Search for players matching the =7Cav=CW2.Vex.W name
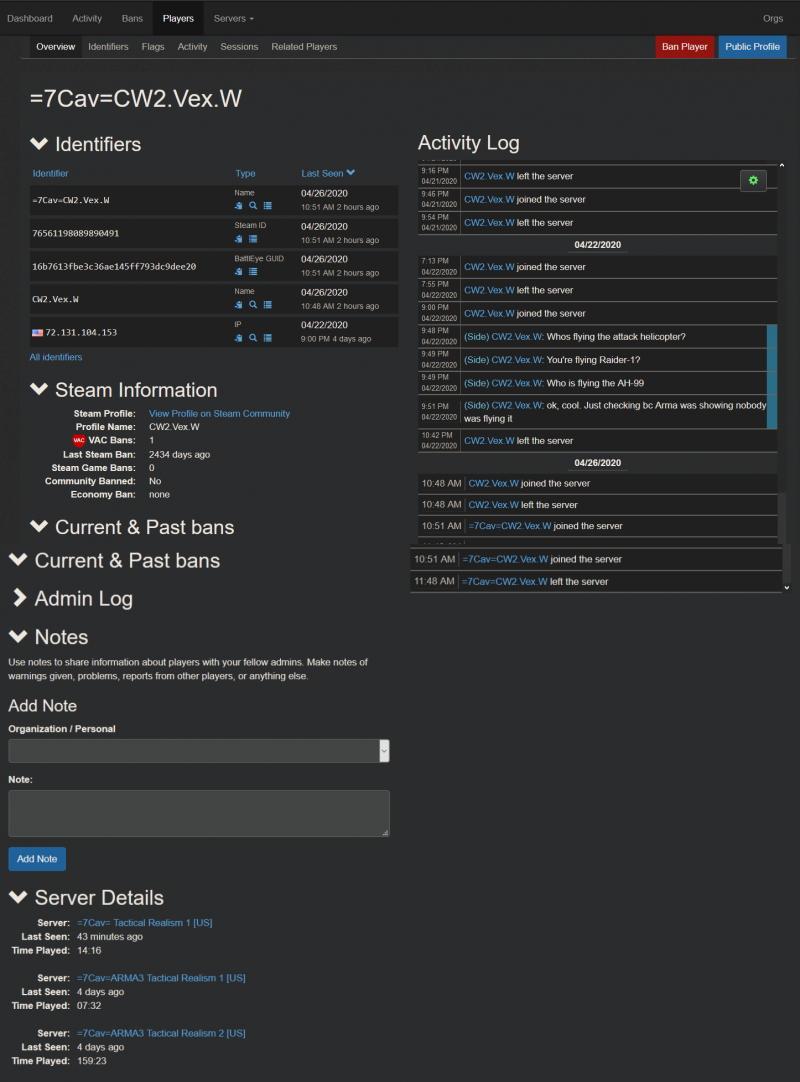Image resolution: width=800 pixels, height=1082 pixels. [x=253, y=205]
